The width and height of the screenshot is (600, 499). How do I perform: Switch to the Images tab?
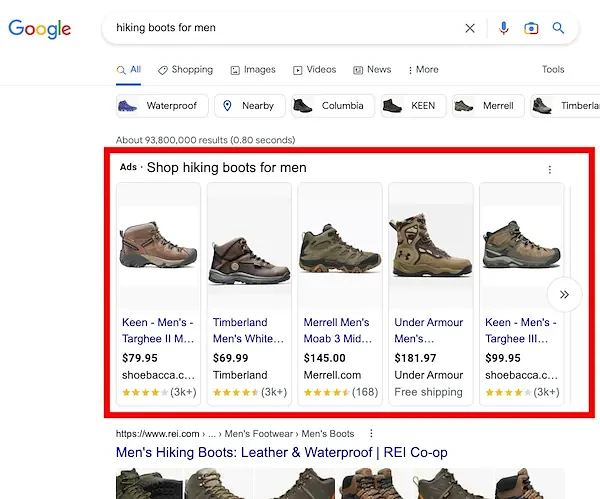[x=253, y=70]
